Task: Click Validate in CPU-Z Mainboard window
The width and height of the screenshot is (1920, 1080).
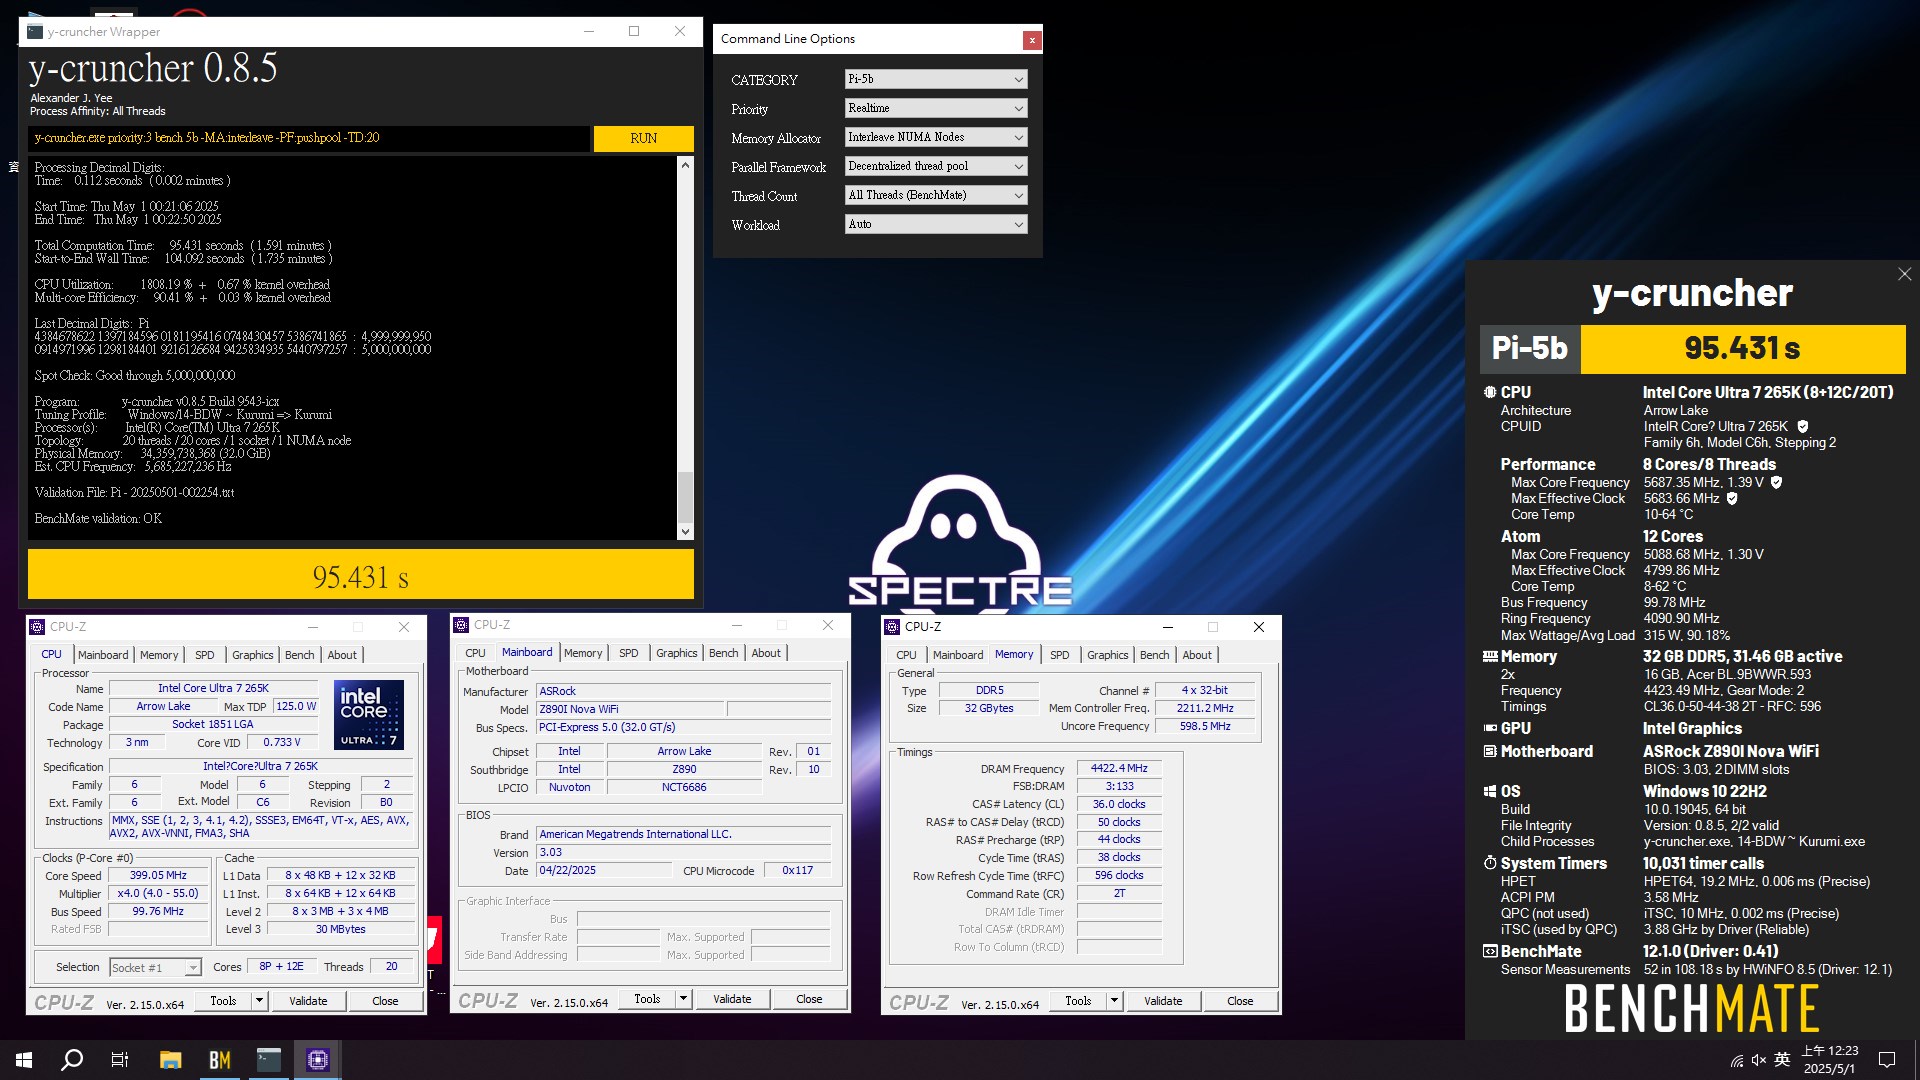Action: point(732,998)
